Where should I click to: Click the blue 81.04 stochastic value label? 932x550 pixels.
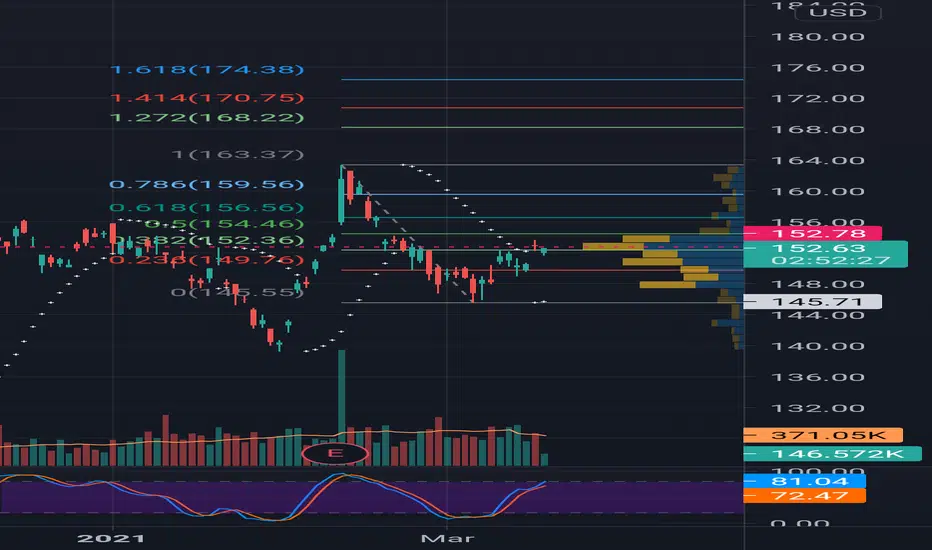tap(805, 481)
